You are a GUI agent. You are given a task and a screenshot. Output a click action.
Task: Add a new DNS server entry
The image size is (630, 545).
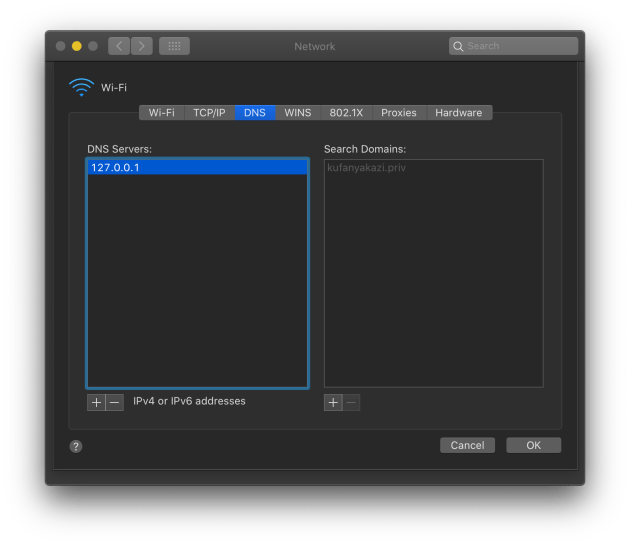[96, 402]
